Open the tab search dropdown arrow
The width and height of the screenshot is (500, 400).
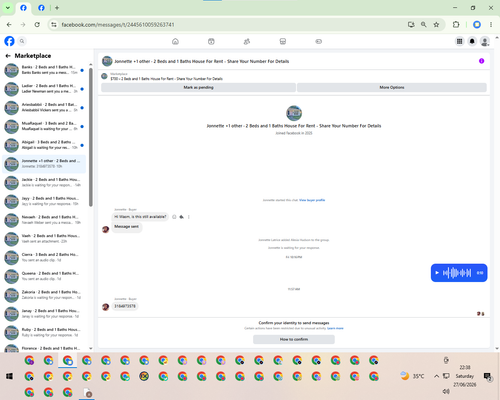pyautogui.click(x=8, y=8)
